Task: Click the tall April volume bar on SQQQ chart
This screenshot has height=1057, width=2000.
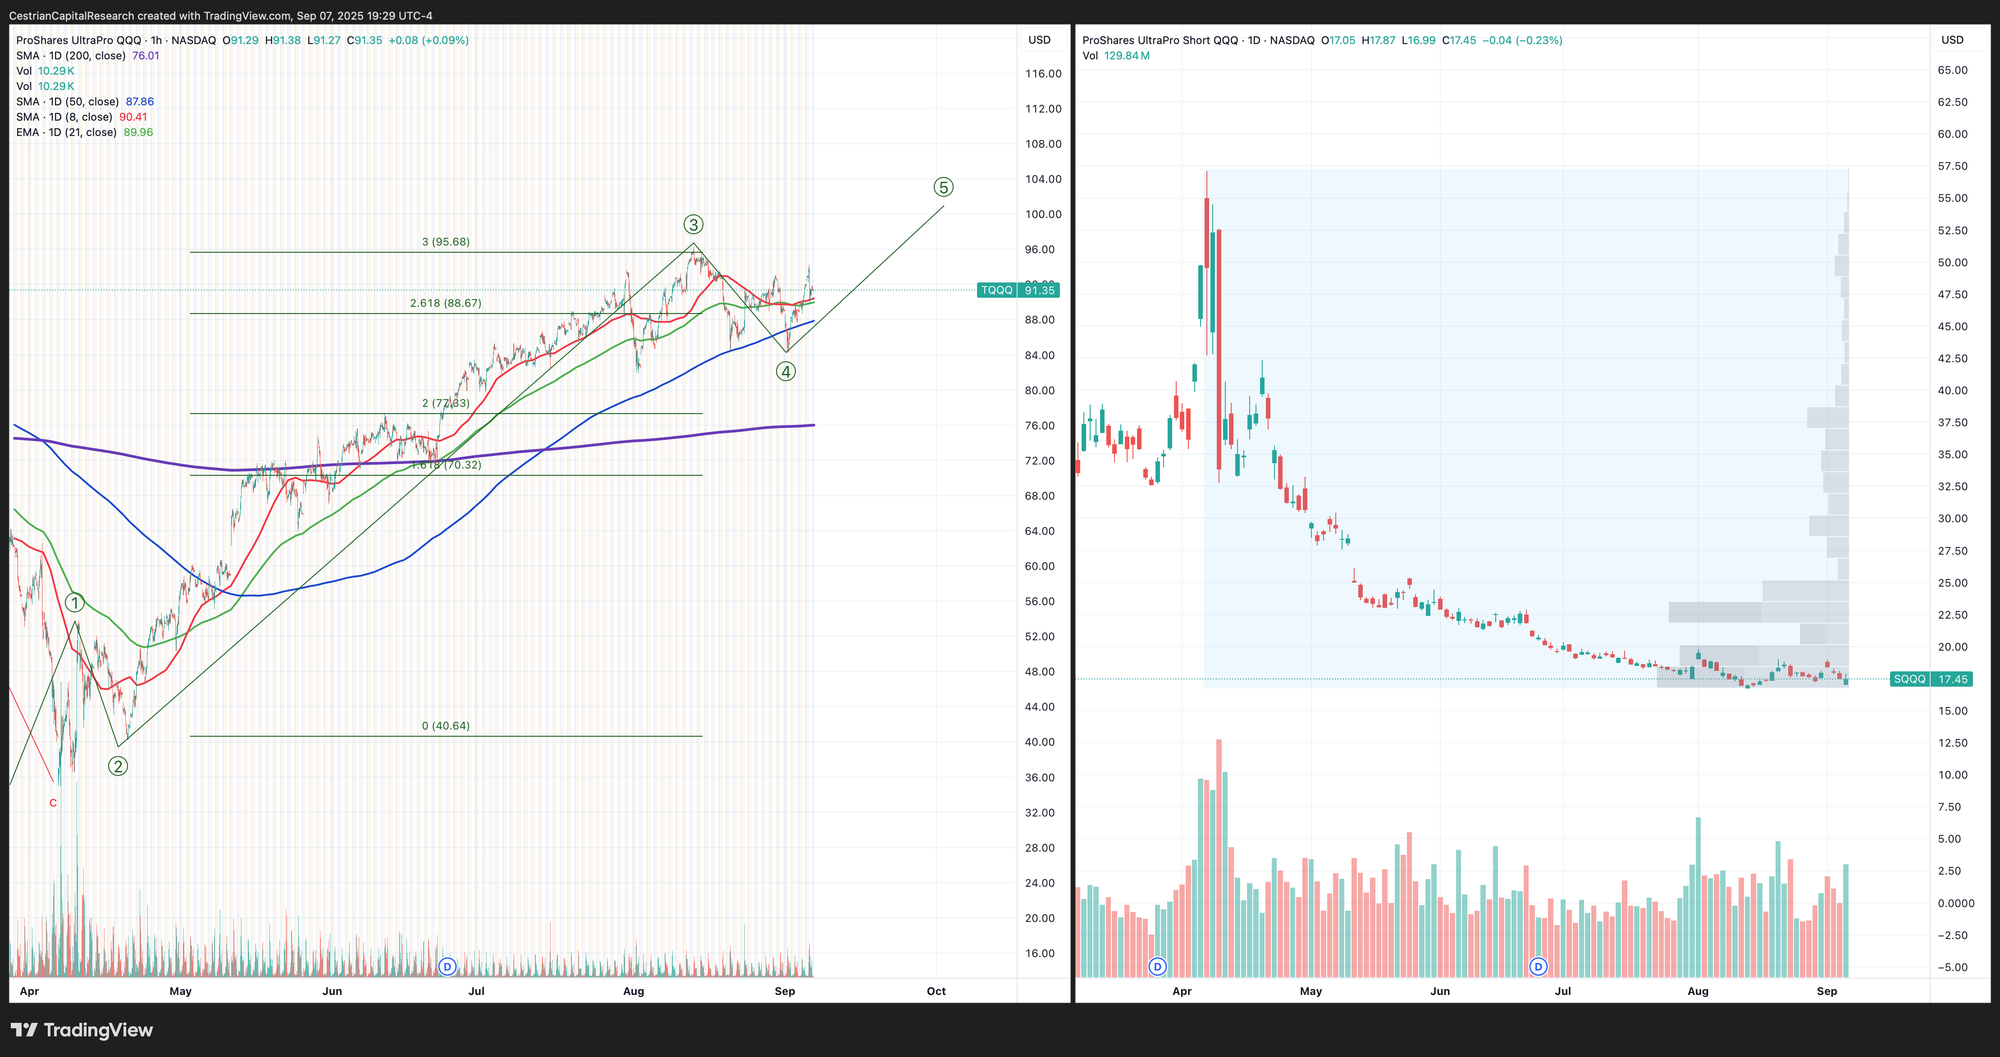Action: pyautogui.click(x=1219, y=858)
